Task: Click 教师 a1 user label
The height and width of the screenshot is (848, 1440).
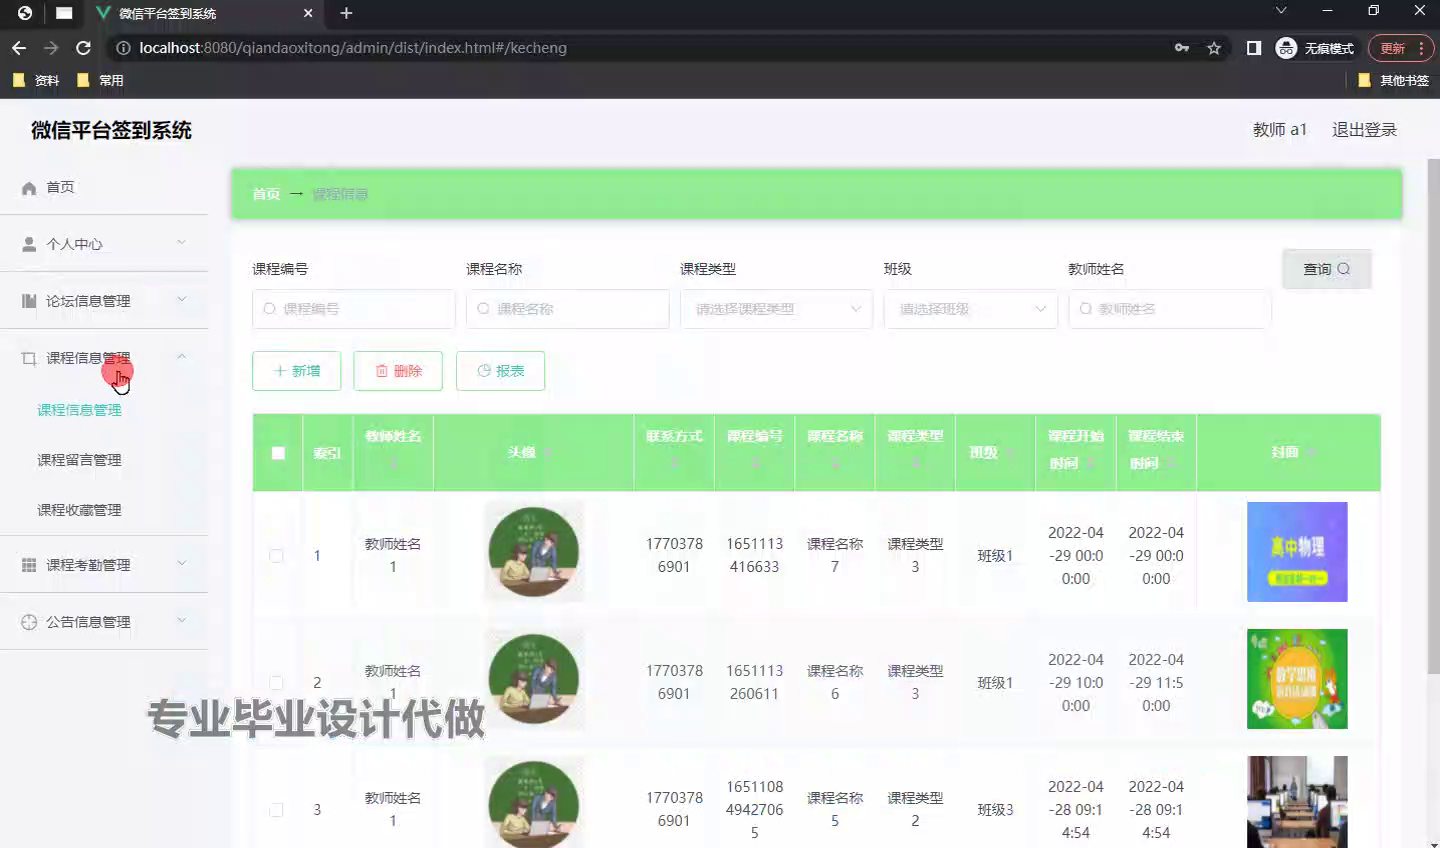Action: pyautogui.click(x=1280, y=130)
